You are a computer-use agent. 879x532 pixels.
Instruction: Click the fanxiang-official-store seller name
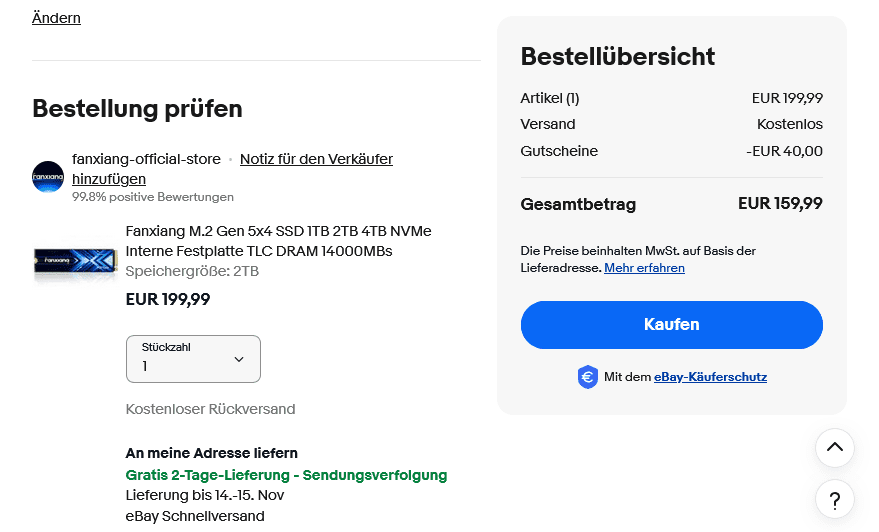146,159
